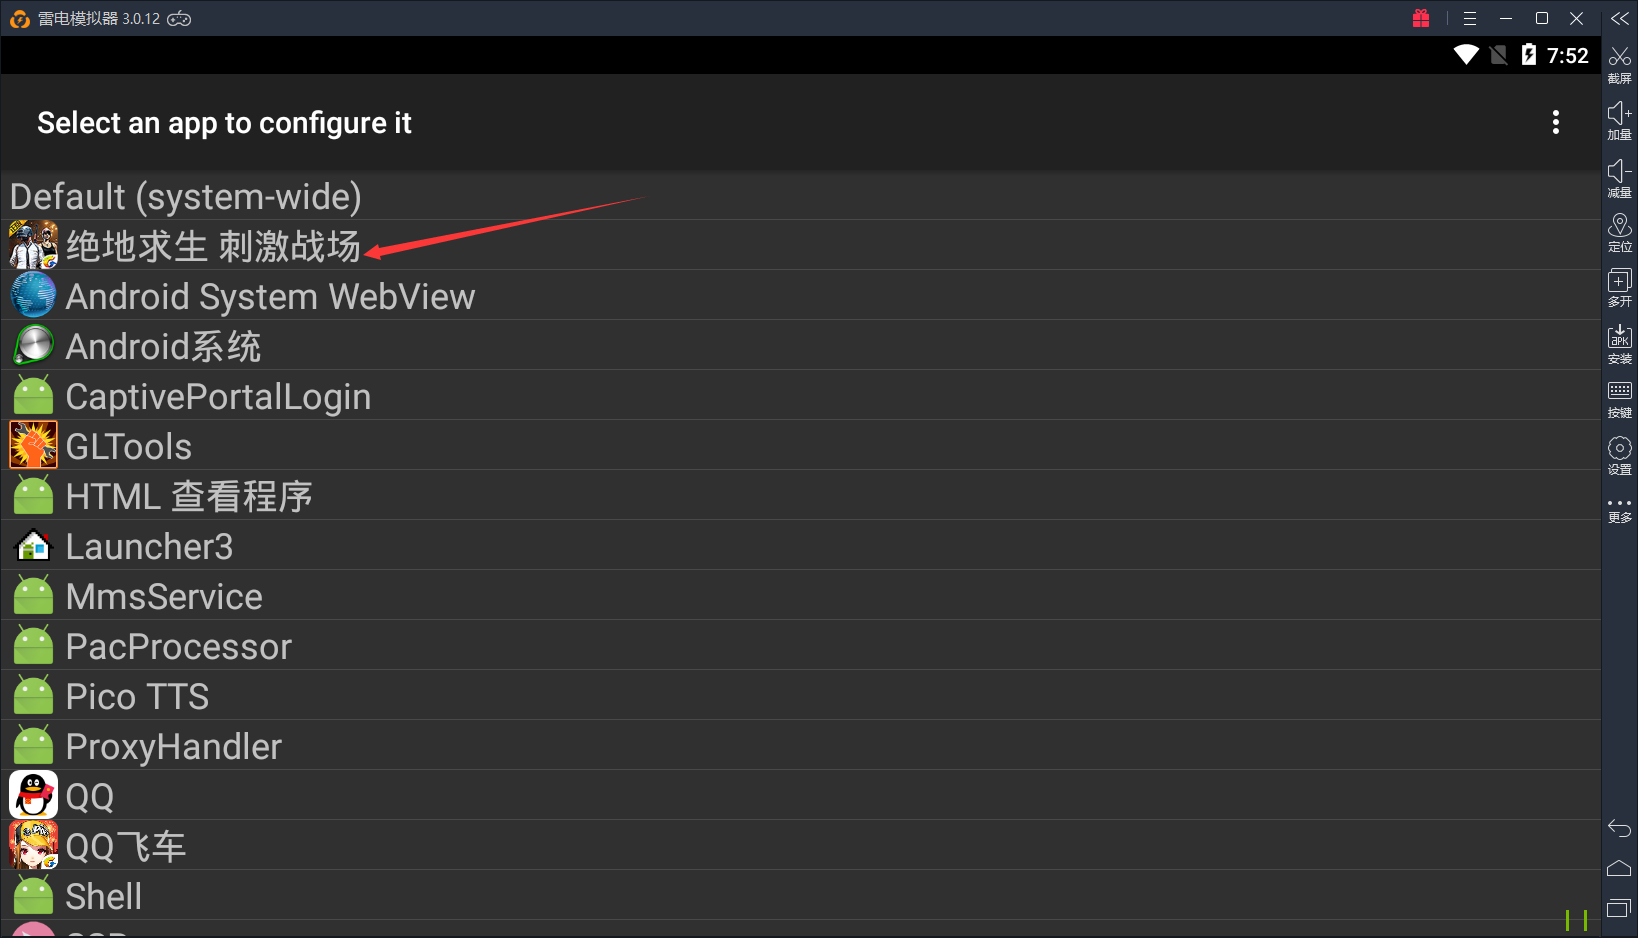The width and height of the screenshot is (1638, 938).
Task: Open the emulator hamburger menu
Action: coord(1469,19)
